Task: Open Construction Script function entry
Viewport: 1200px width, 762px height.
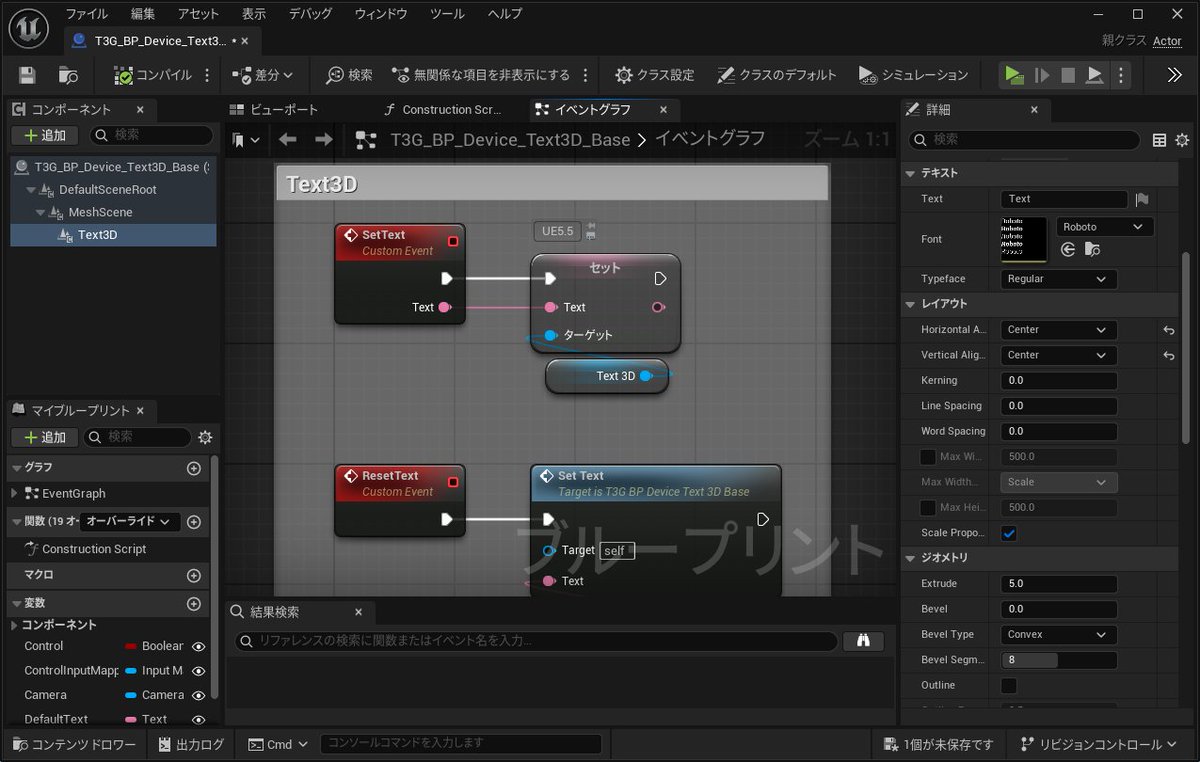Action: (94, 549)
